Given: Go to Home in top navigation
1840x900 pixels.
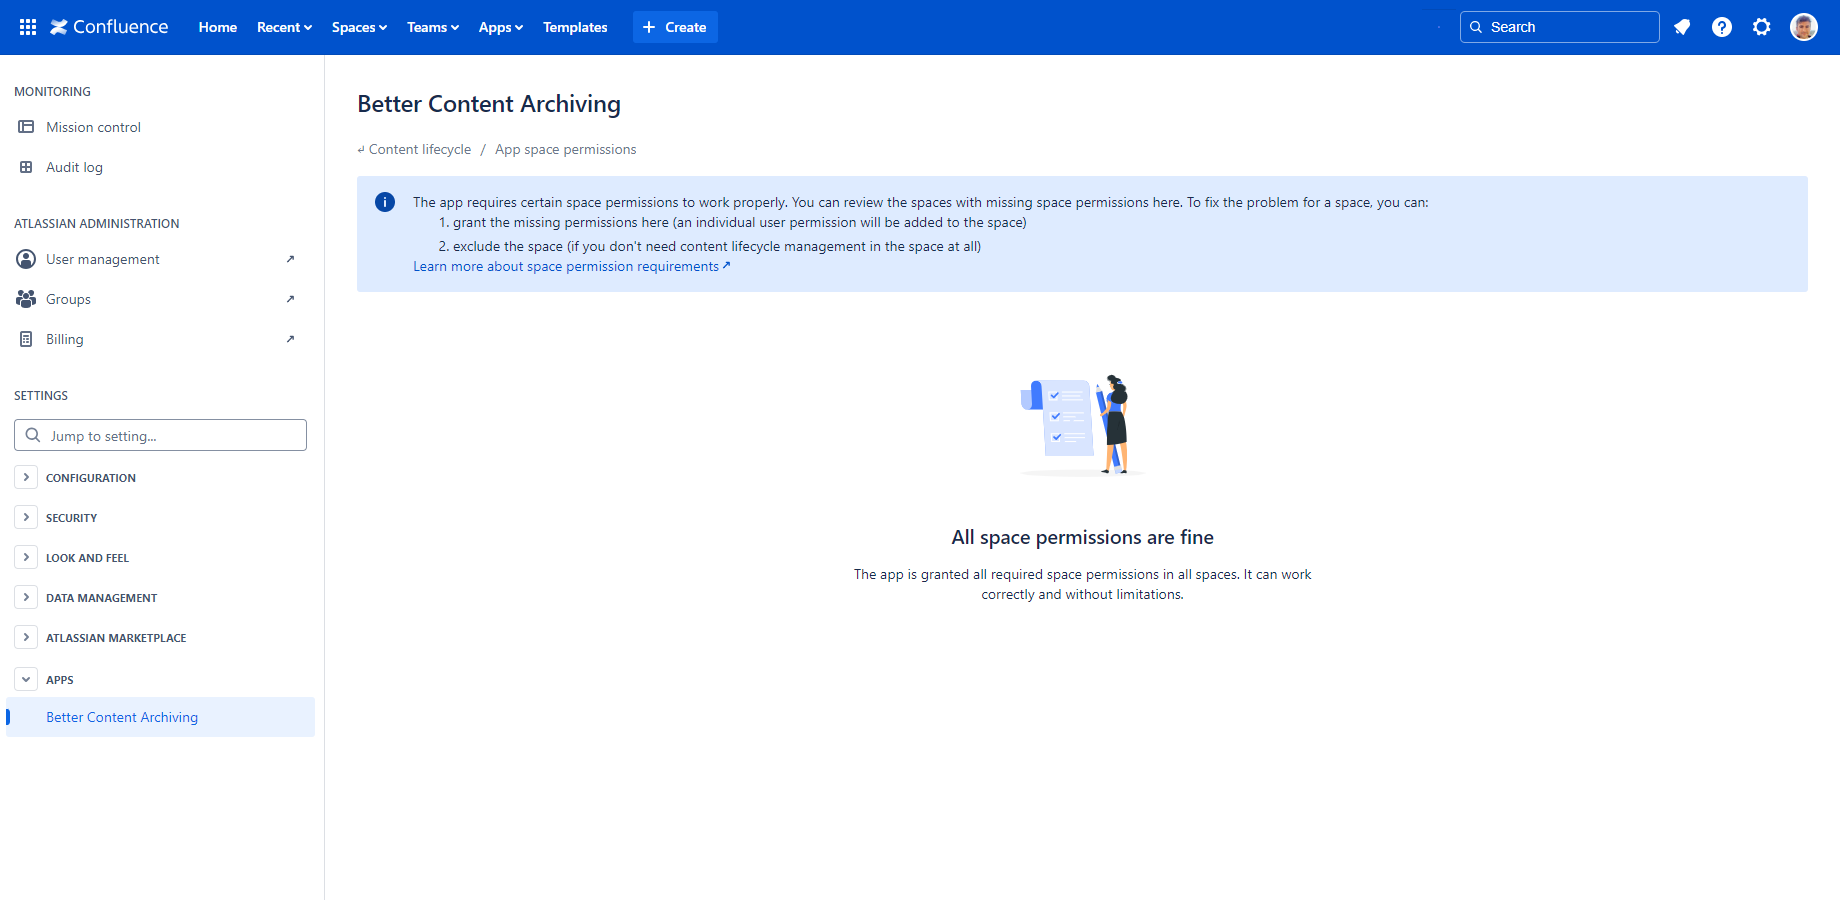Looking at the screenshot, I should (x=218, y=27).
